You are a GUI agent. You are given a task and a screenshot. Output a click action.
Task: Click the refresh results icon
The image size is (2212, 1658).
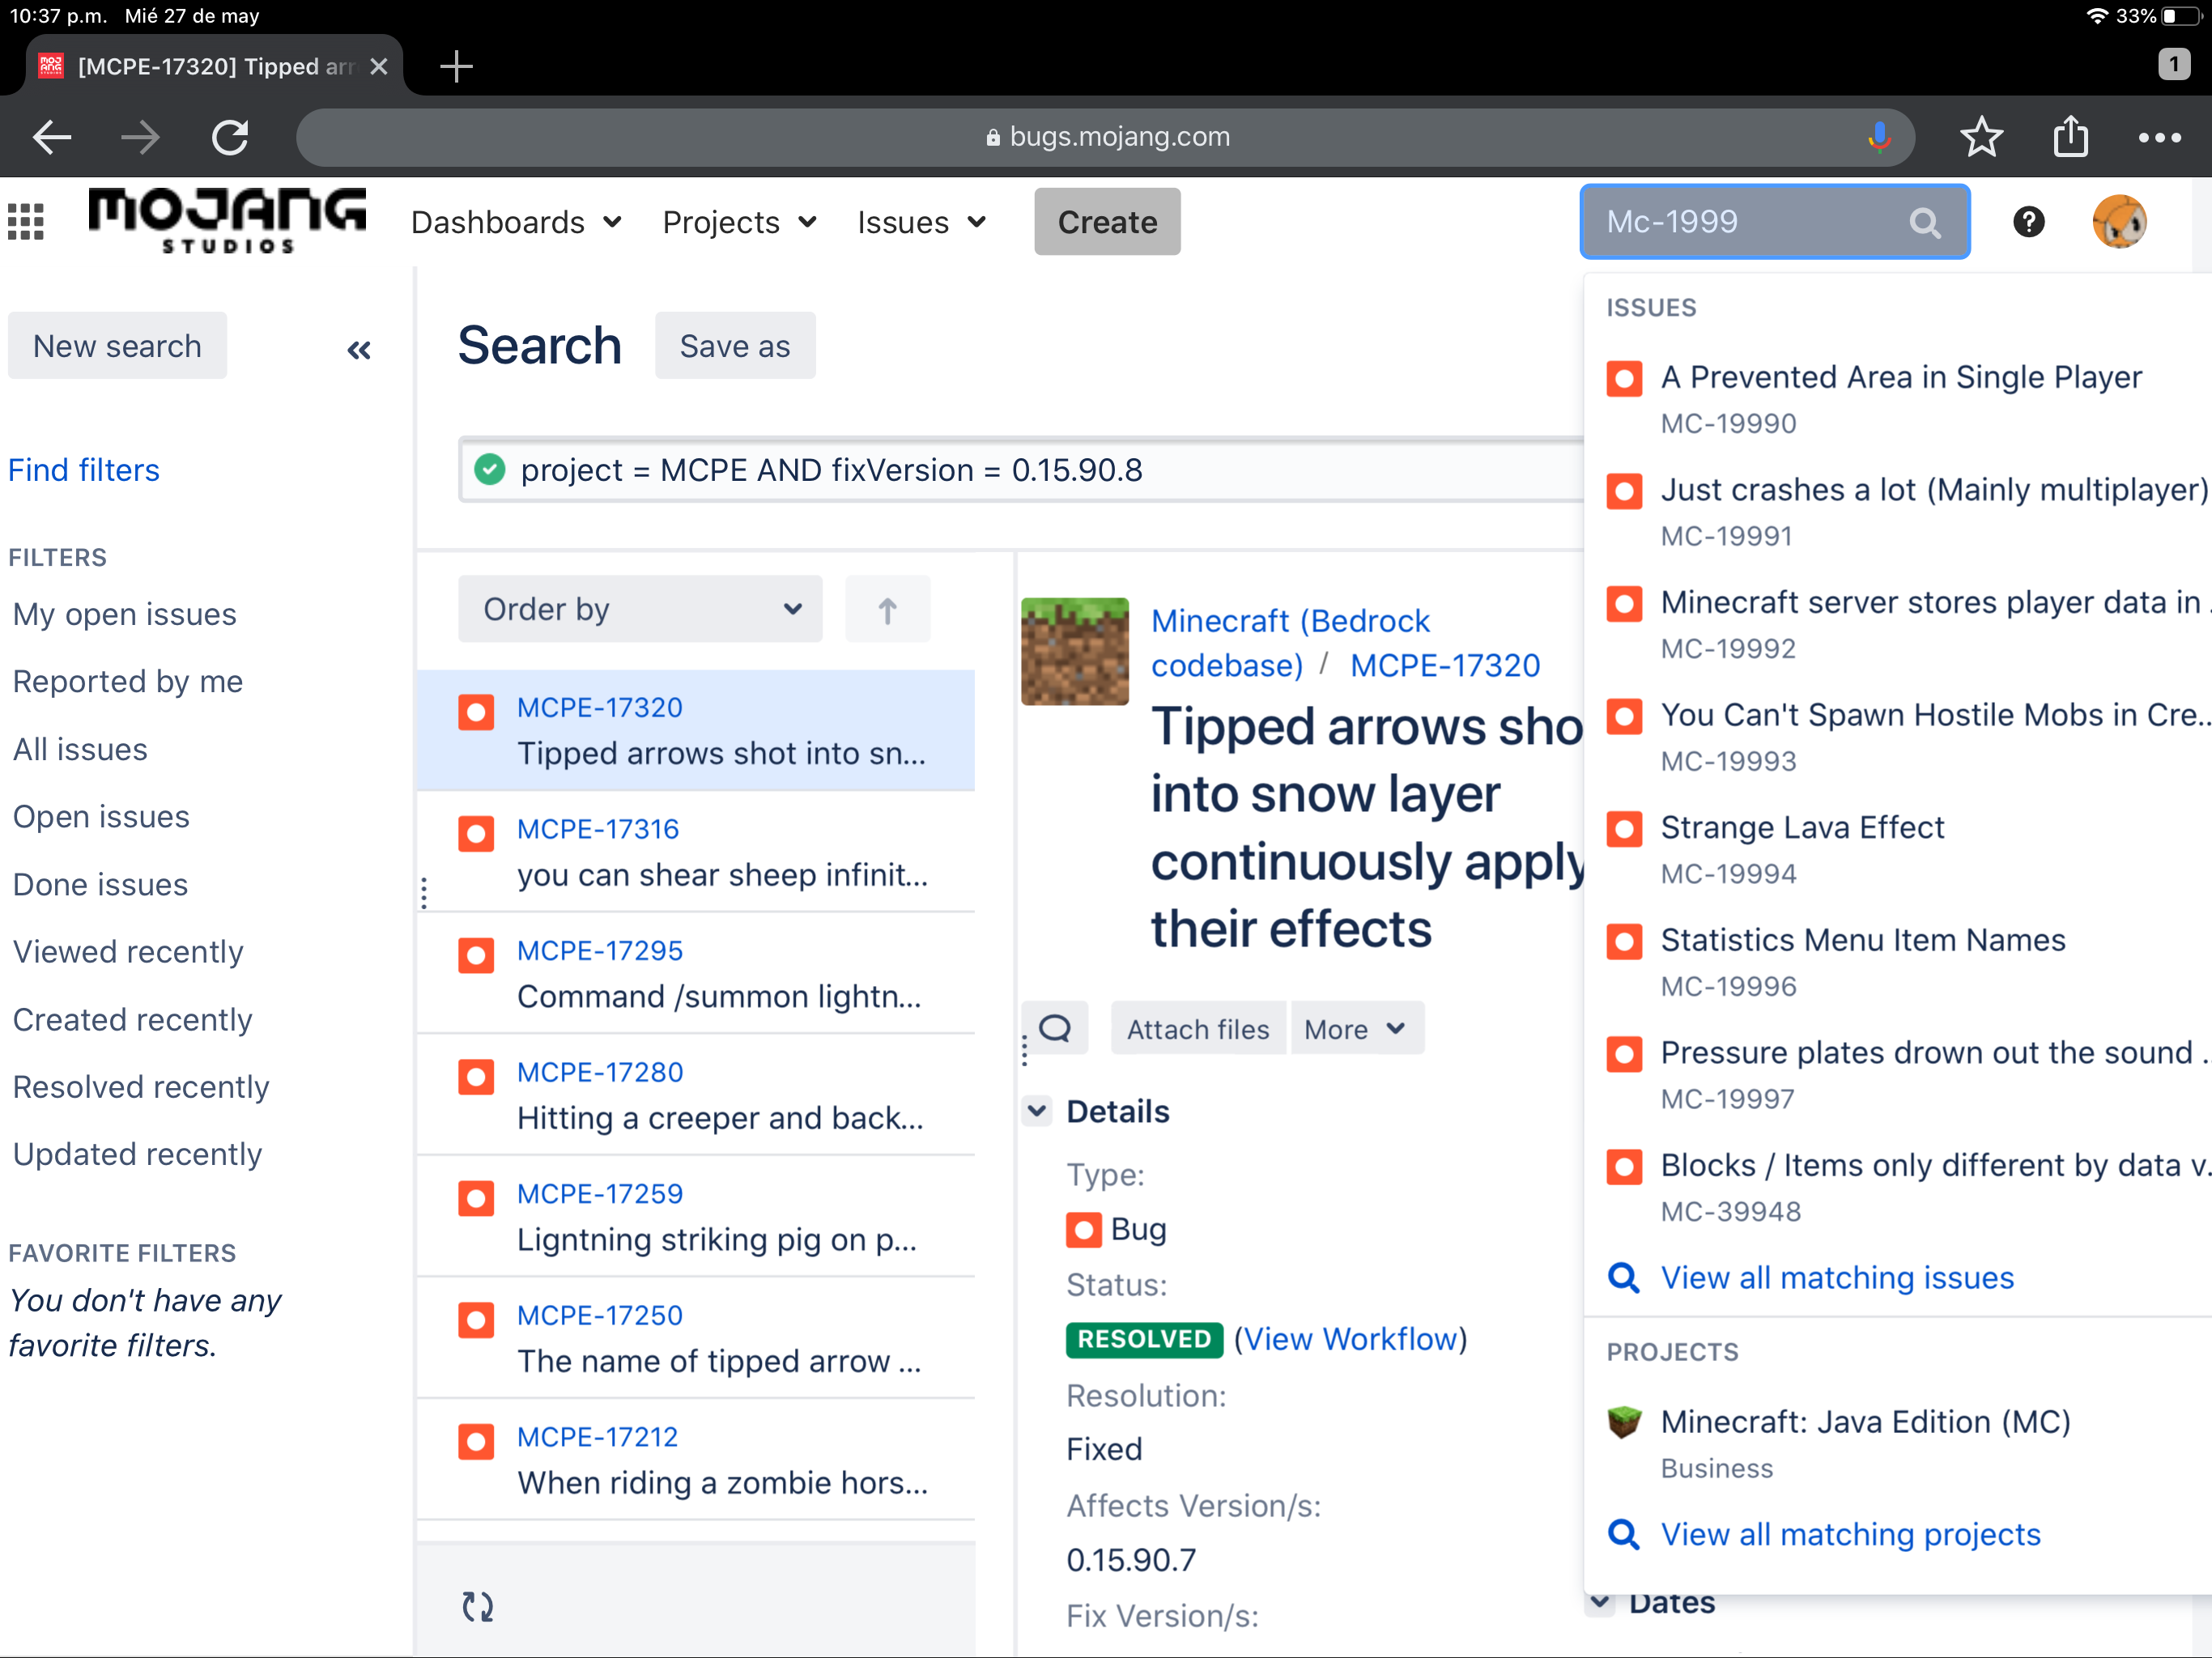pyautogui.click(x=478, y=1606)
